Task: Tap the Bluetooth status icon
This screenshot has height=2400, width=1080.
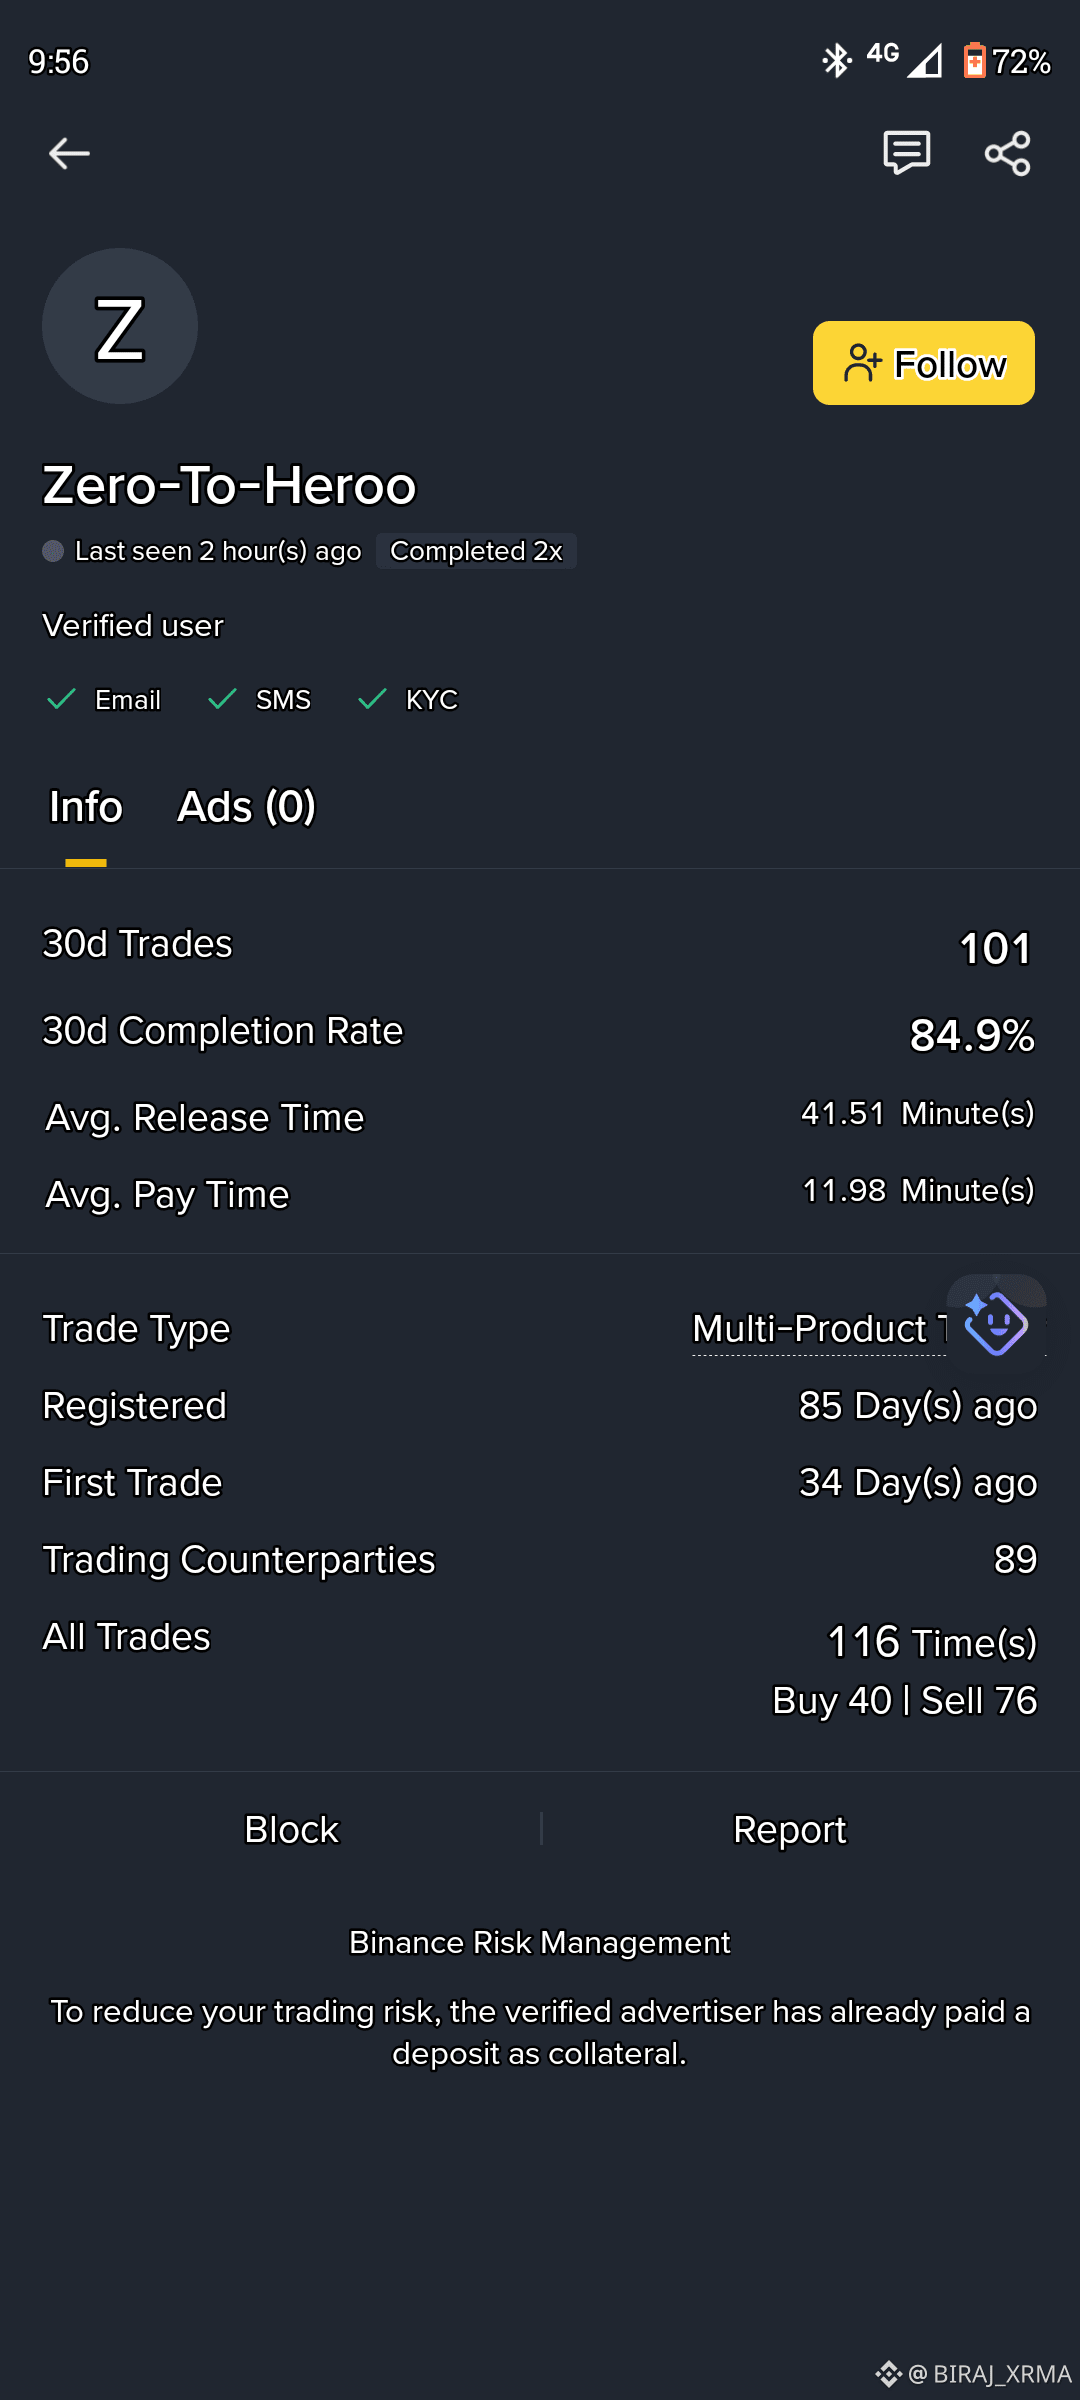Action: coord(836,61)
